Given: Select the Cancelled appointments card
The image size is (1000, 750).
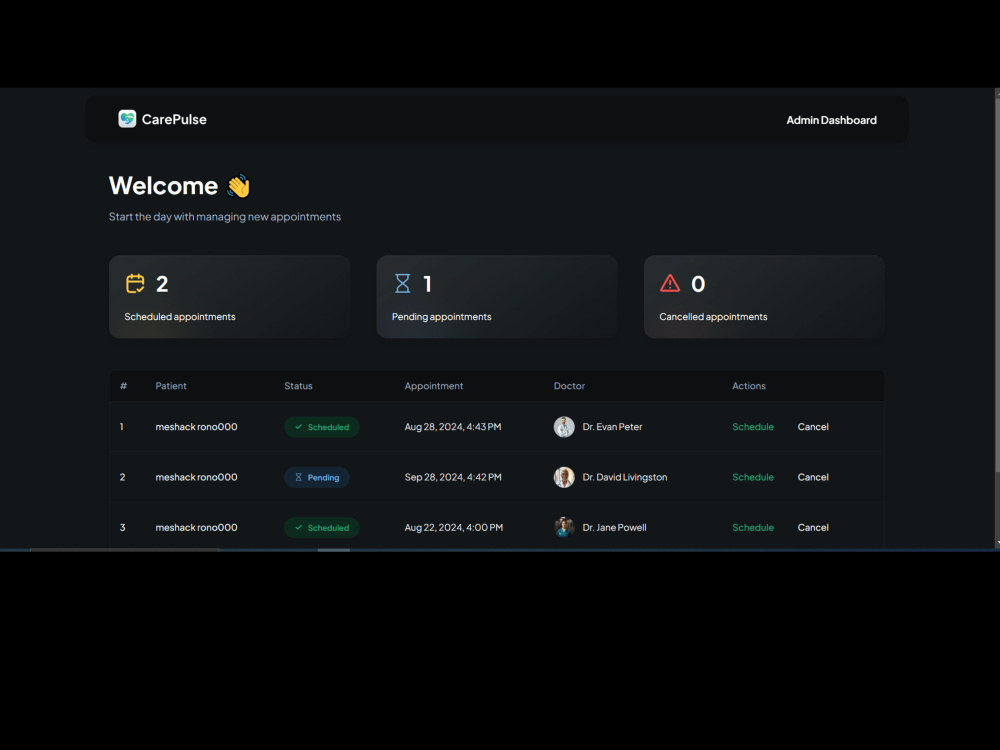Looking at the screenshot, I should pyautogui.click(x=764, y=297).
